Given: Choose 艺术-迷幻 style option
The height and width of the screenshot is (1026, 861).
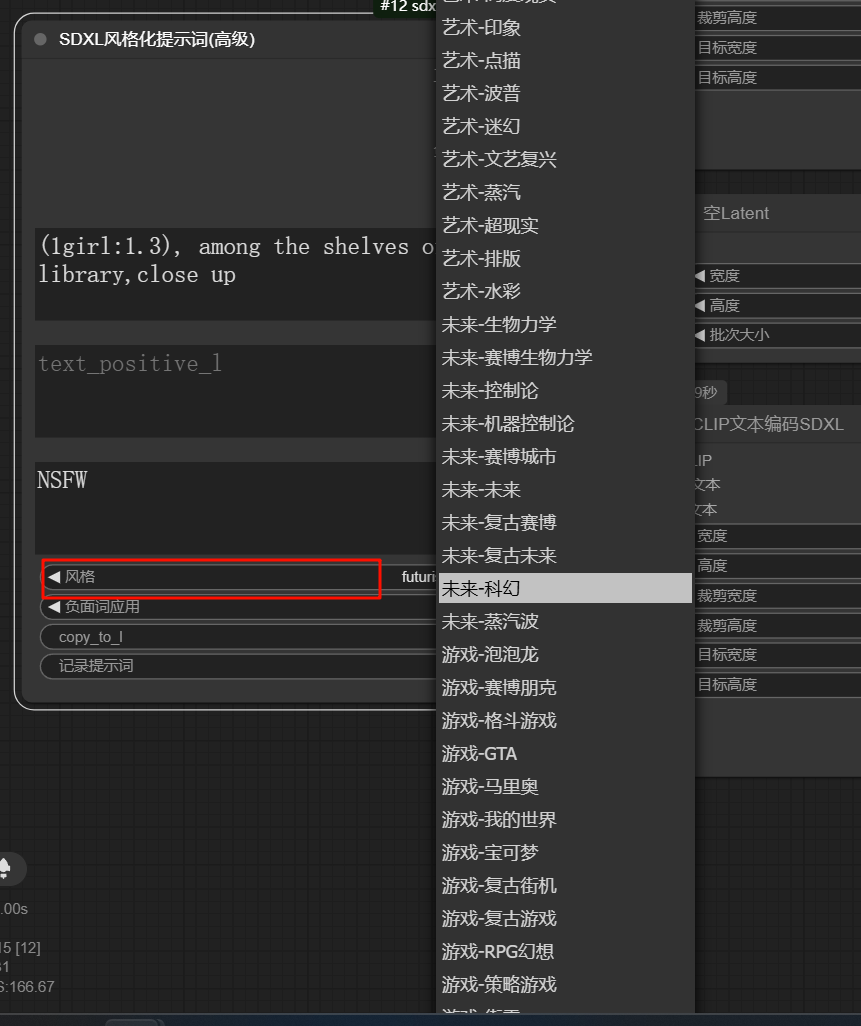Looking at the screenshot, I should (565, 126).
